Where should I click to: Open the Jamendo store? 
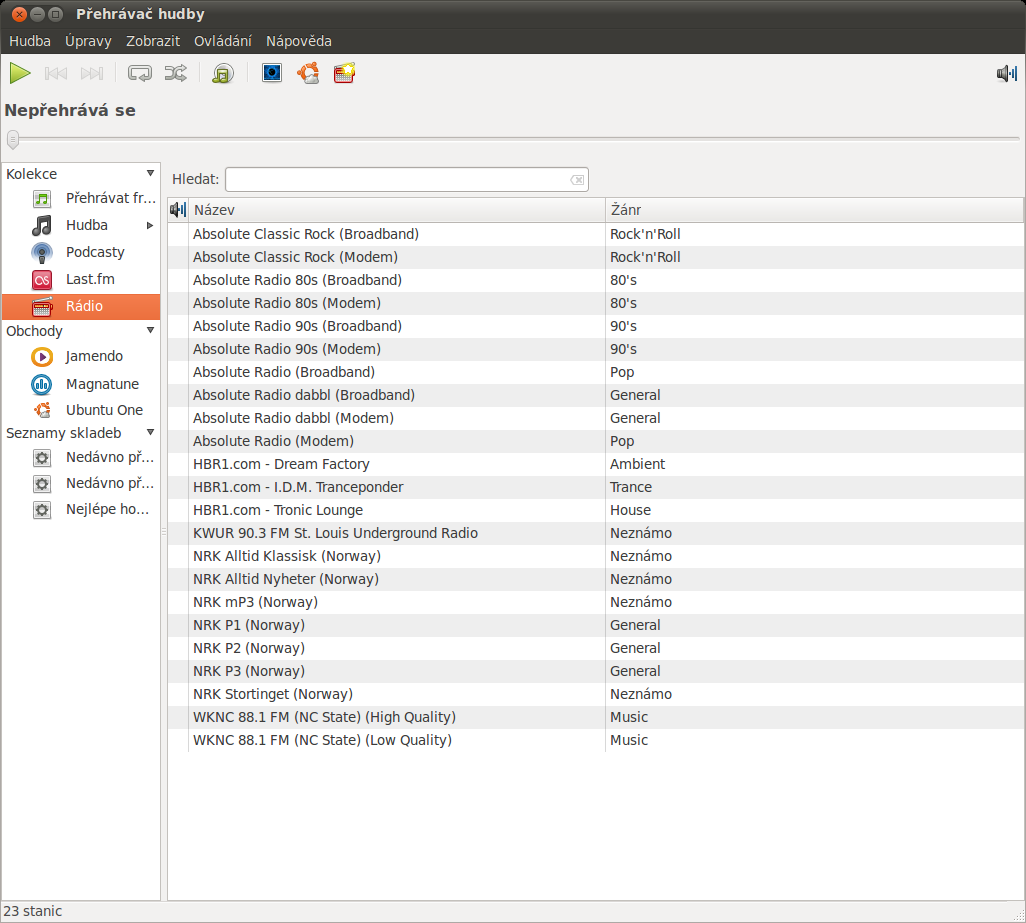81,357
